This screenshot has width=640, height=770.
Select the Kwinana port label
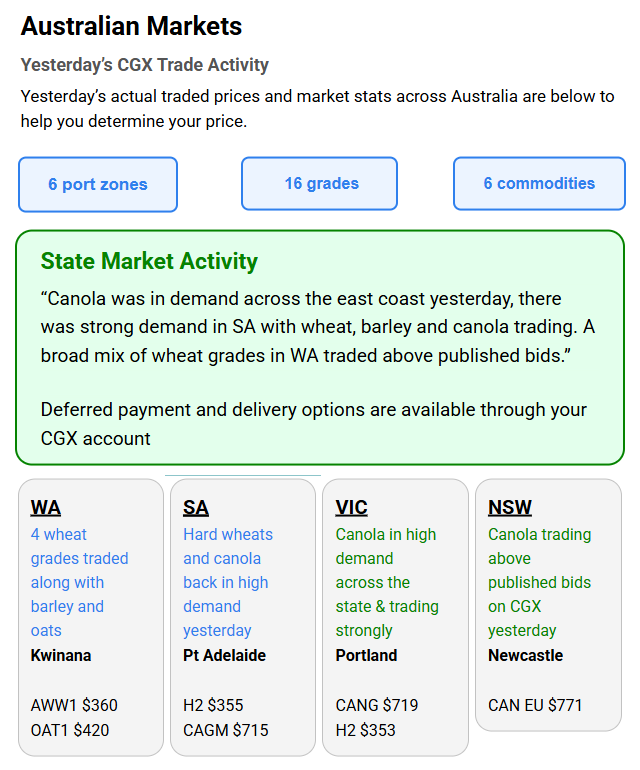coord(61,656)
